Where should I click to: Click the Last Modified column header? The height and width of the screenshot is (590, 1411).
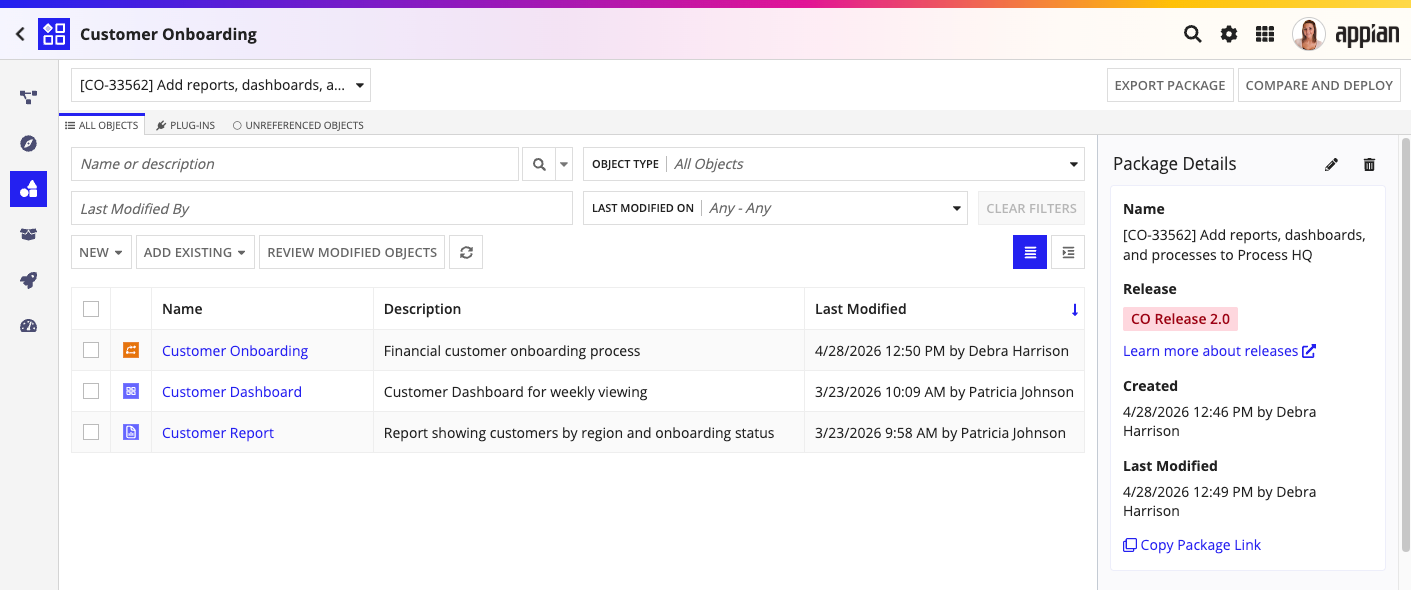pos(860,309)
